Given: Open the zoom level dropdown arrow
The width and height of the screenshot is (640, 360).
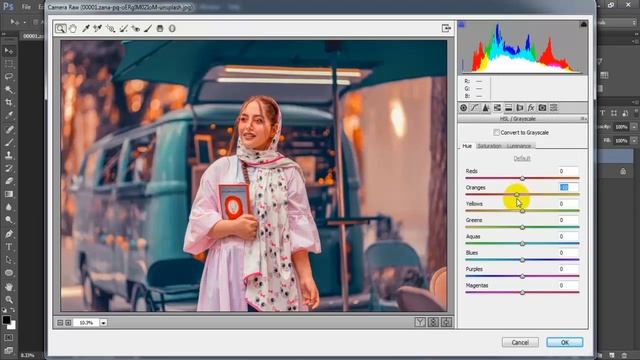Looking at the screenshot, I should pyautogui.click(x=104, y=322).
